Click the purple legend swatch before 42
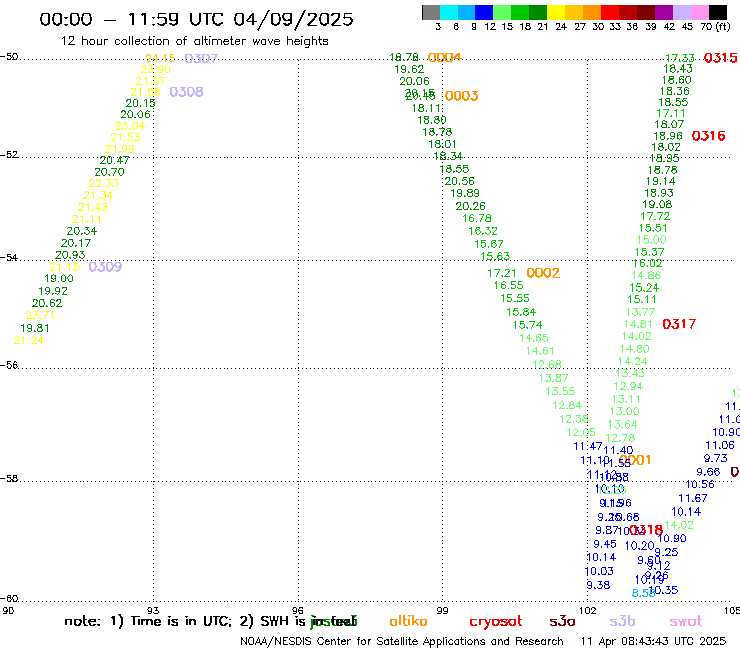This screenshot has width=740, height=650. (664, 12)
